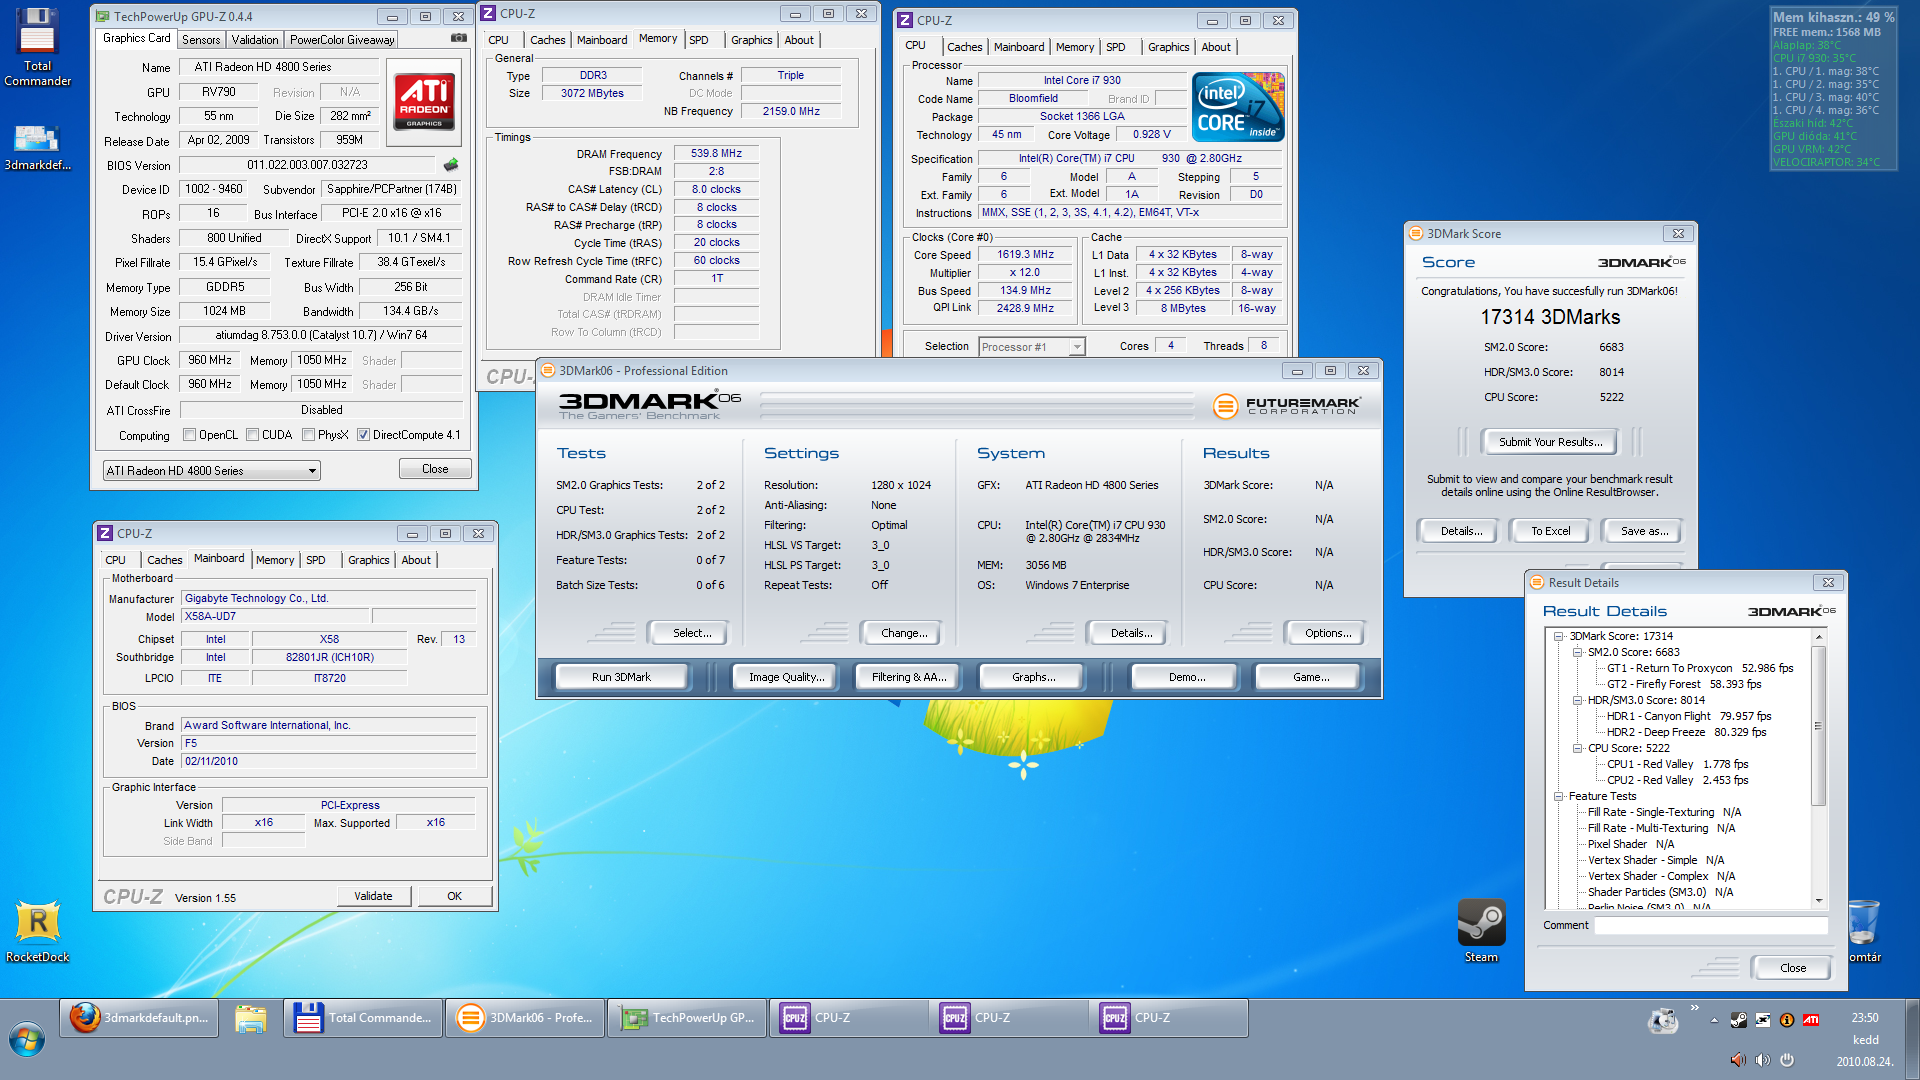Switch to TechPowerUp GPU-Z taskbar item

pos(688,1018)
